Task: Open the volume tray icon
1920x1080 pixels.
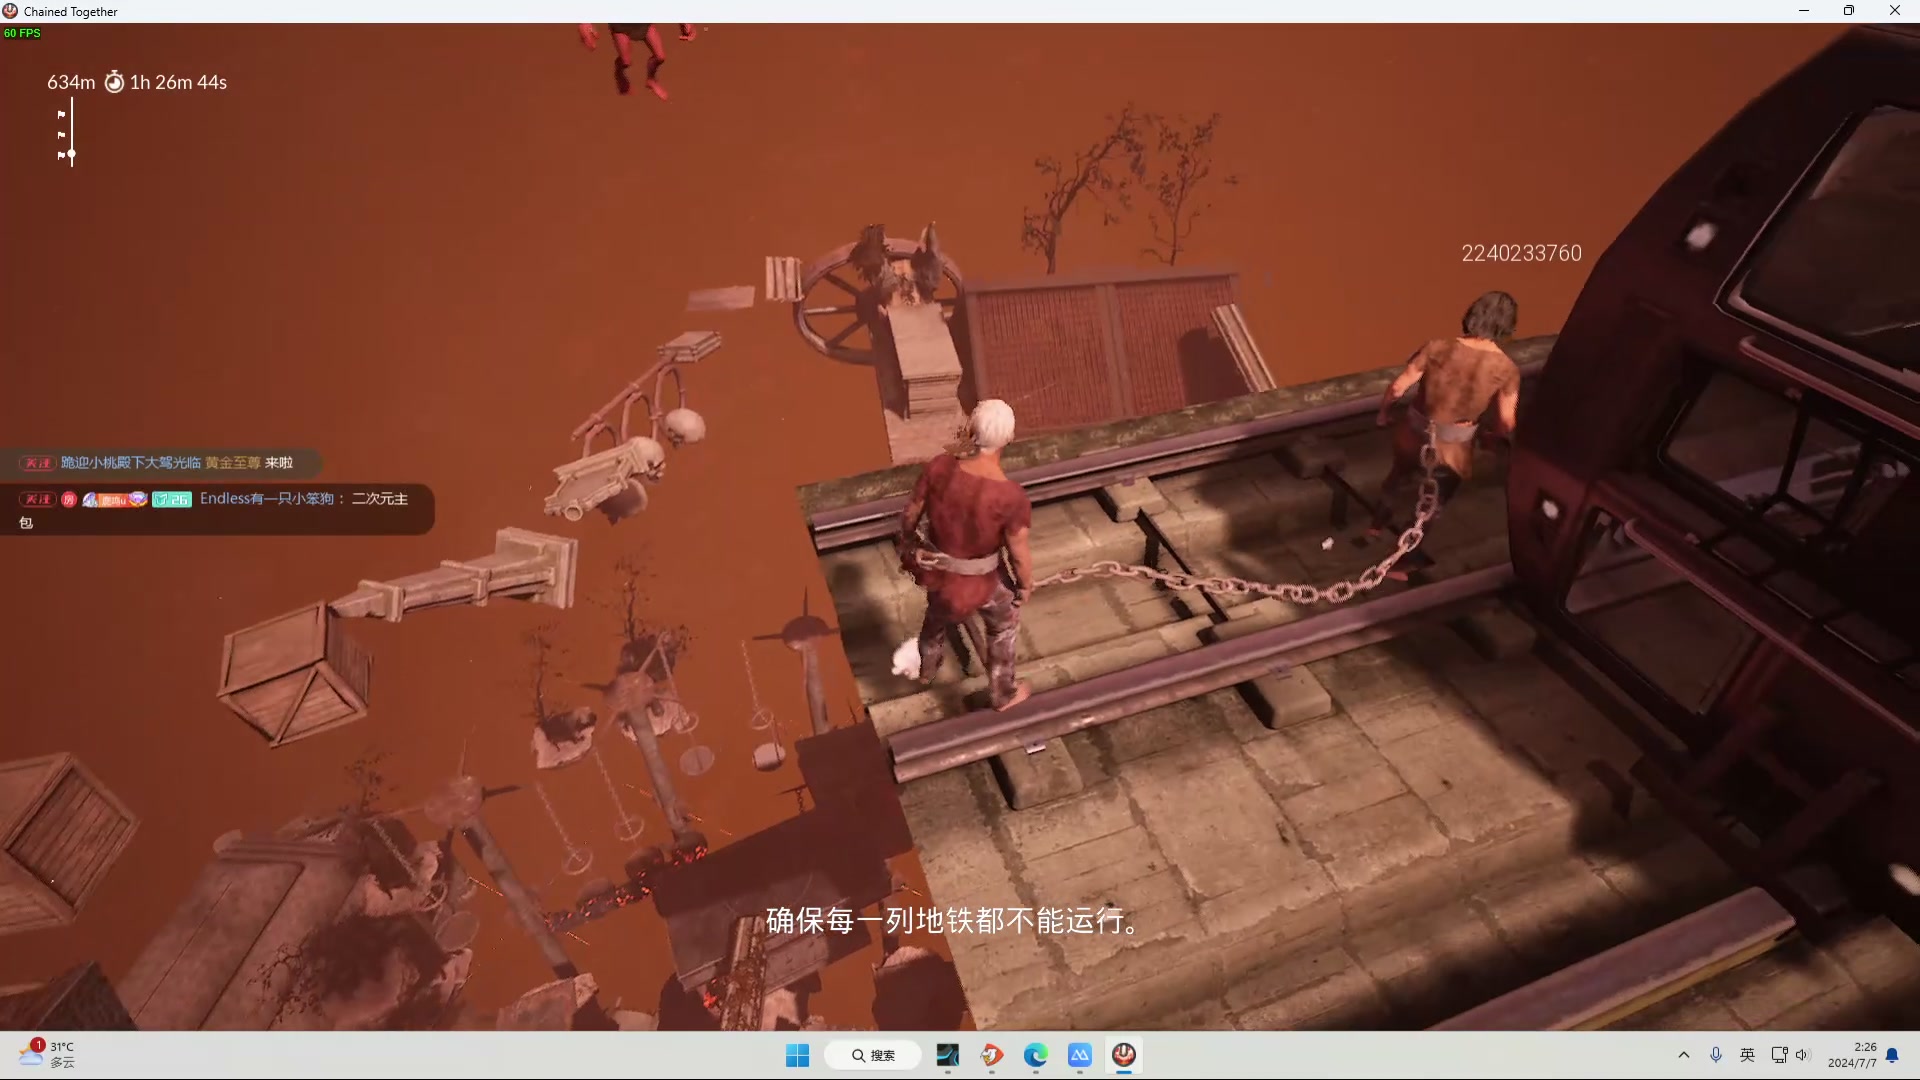Action: coord(1802,1055)
